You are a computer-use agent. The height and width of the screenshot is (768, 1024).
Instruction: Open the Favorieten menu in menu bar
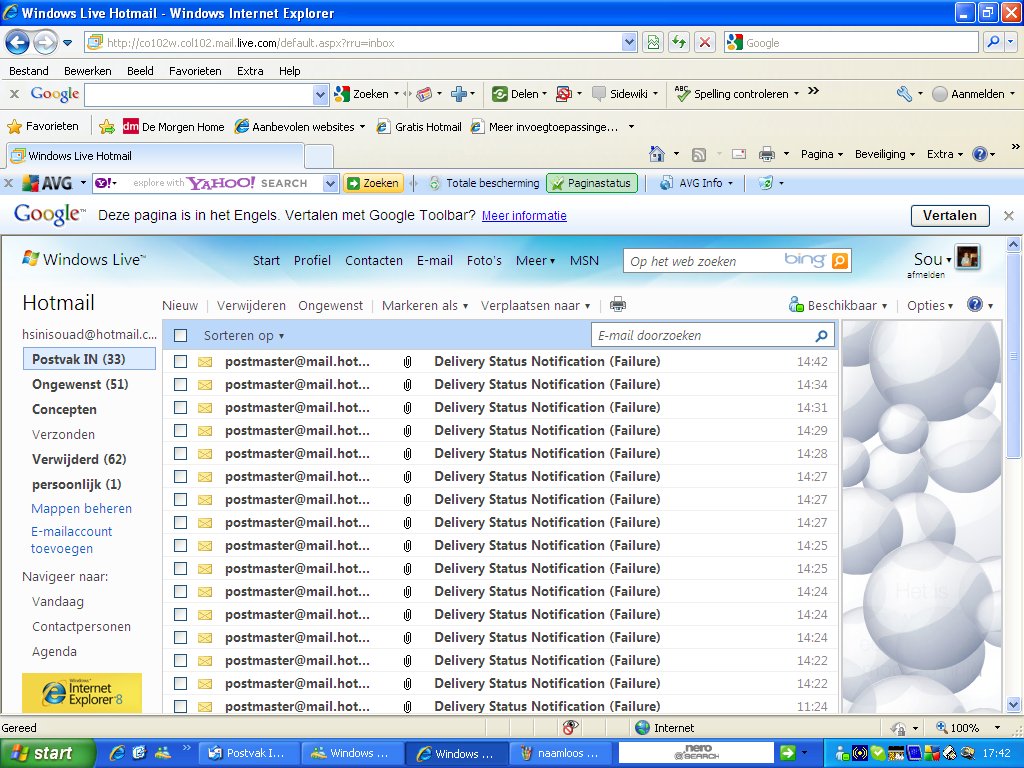(195, 71)
